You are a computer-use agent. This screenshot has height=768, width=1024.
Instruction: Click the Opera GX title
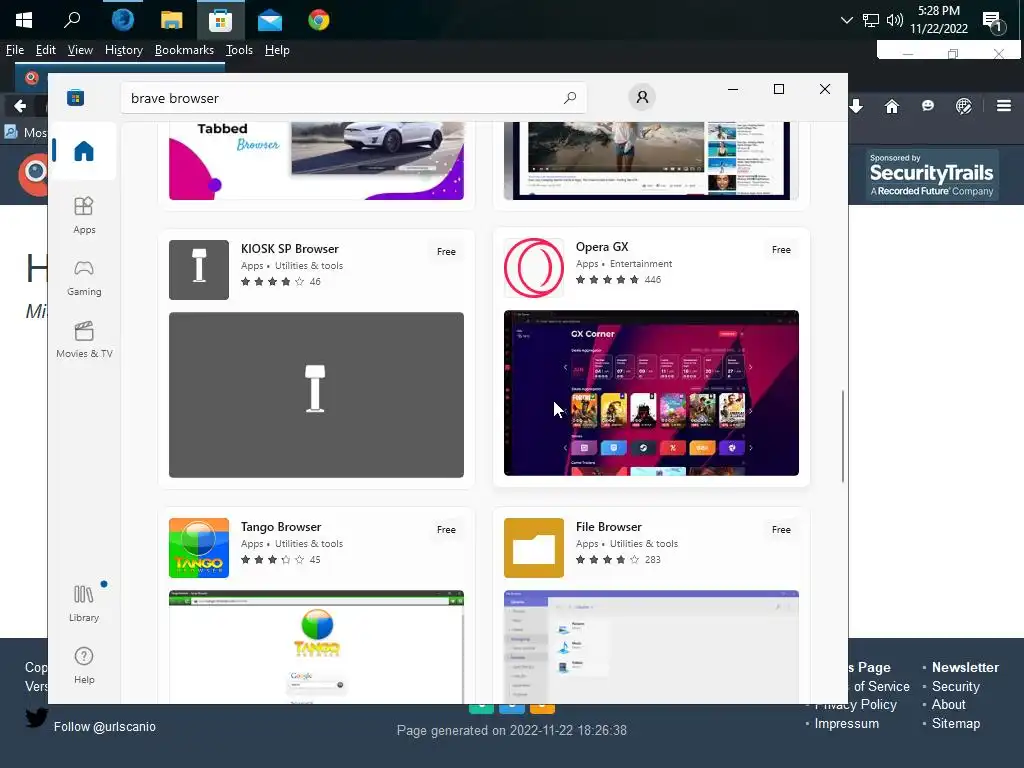601,247
